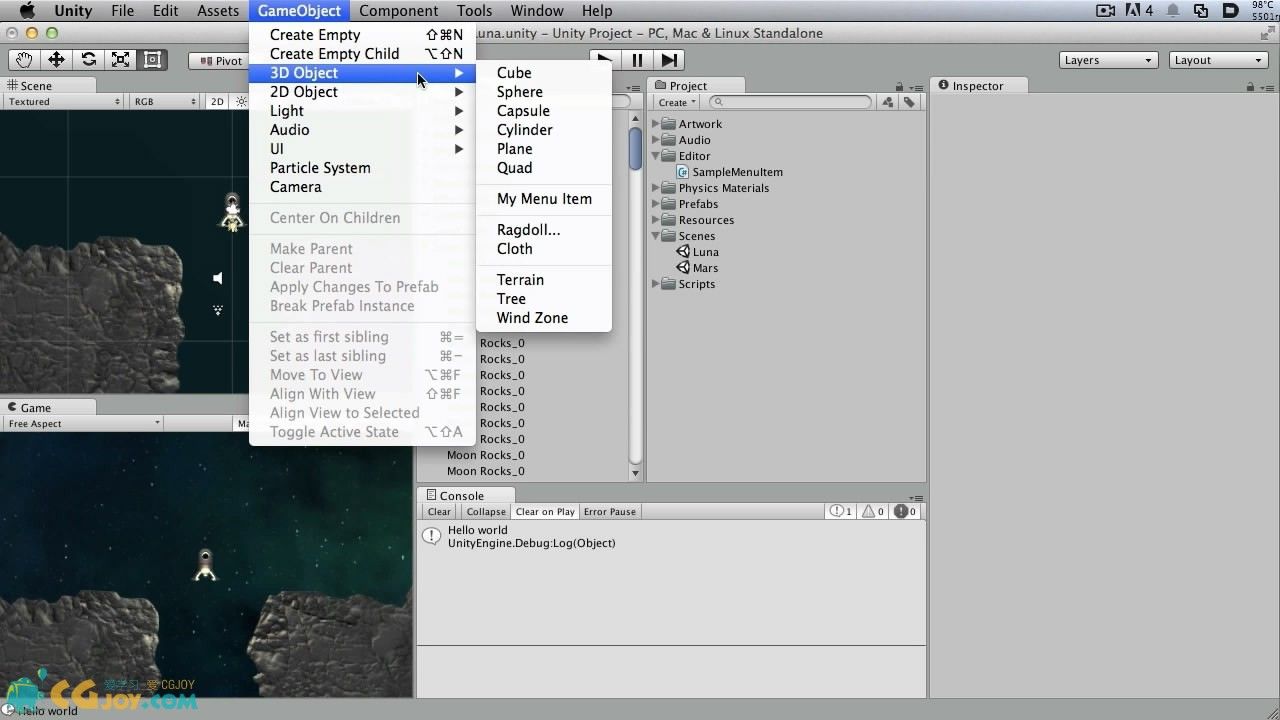Toggle the Project panel lock icon
The width and height of the screenshot is (1280, 720).
point(899,87)
